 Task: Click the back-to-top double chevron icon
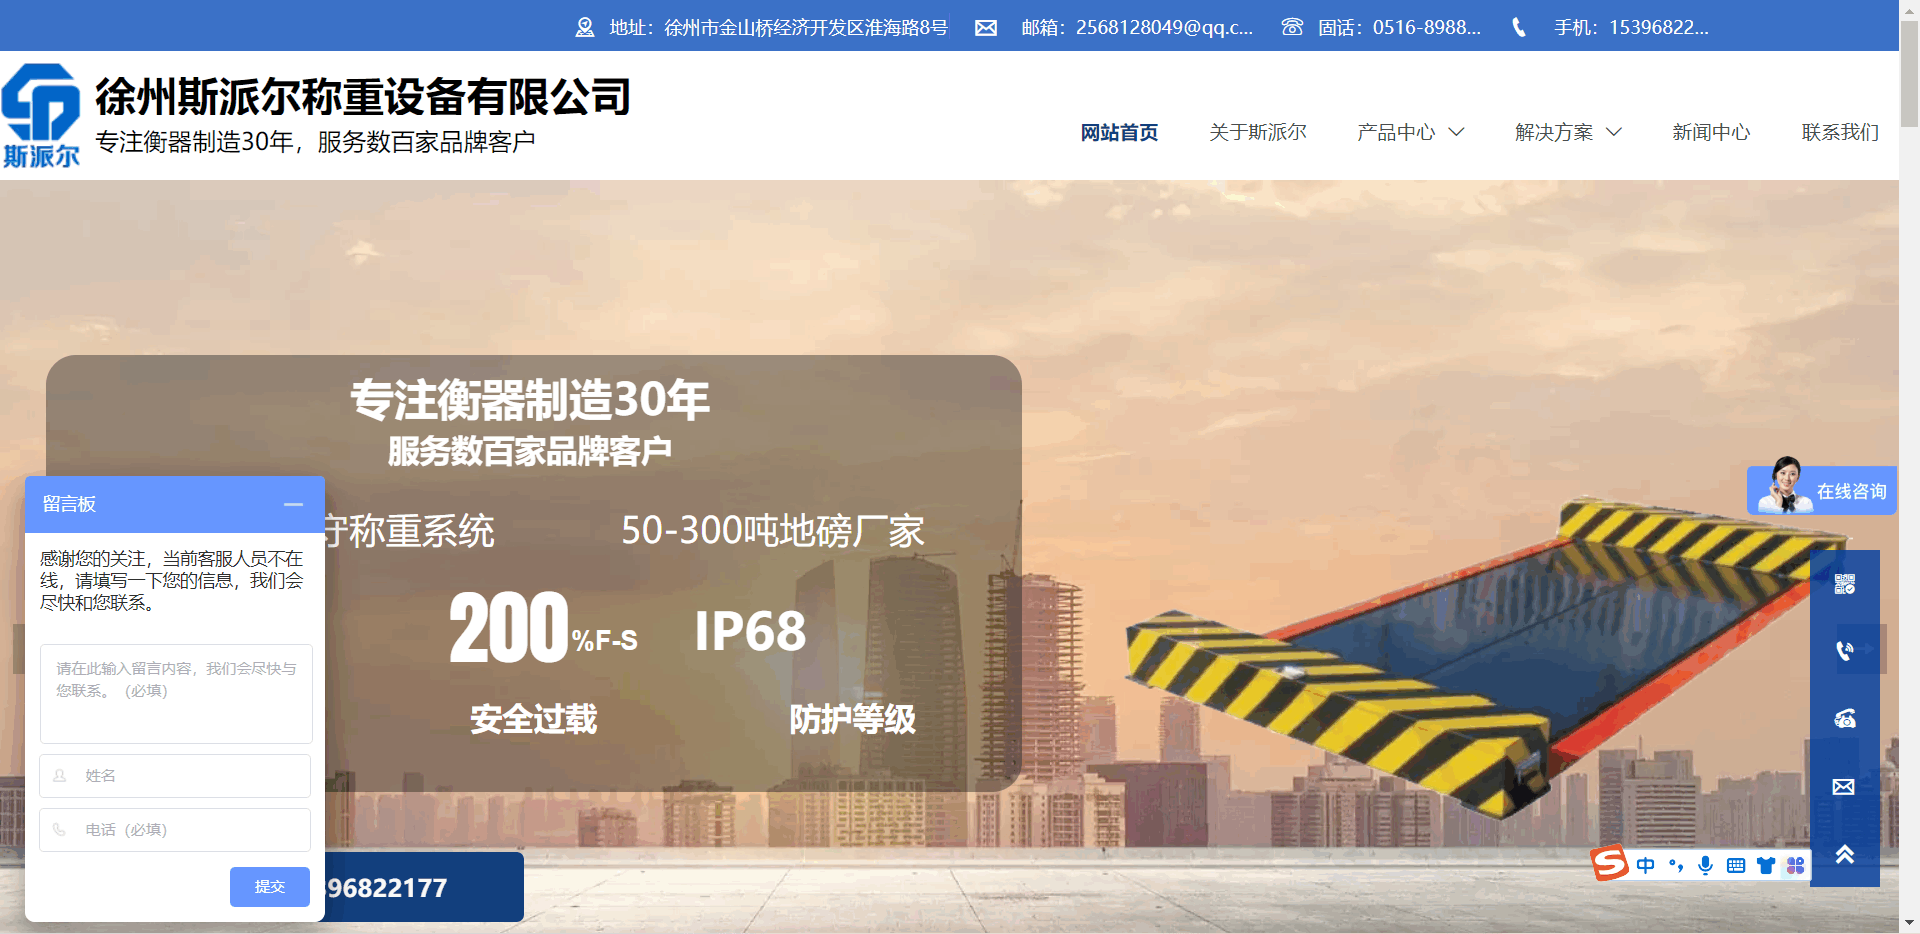[x=1845, y=854]
